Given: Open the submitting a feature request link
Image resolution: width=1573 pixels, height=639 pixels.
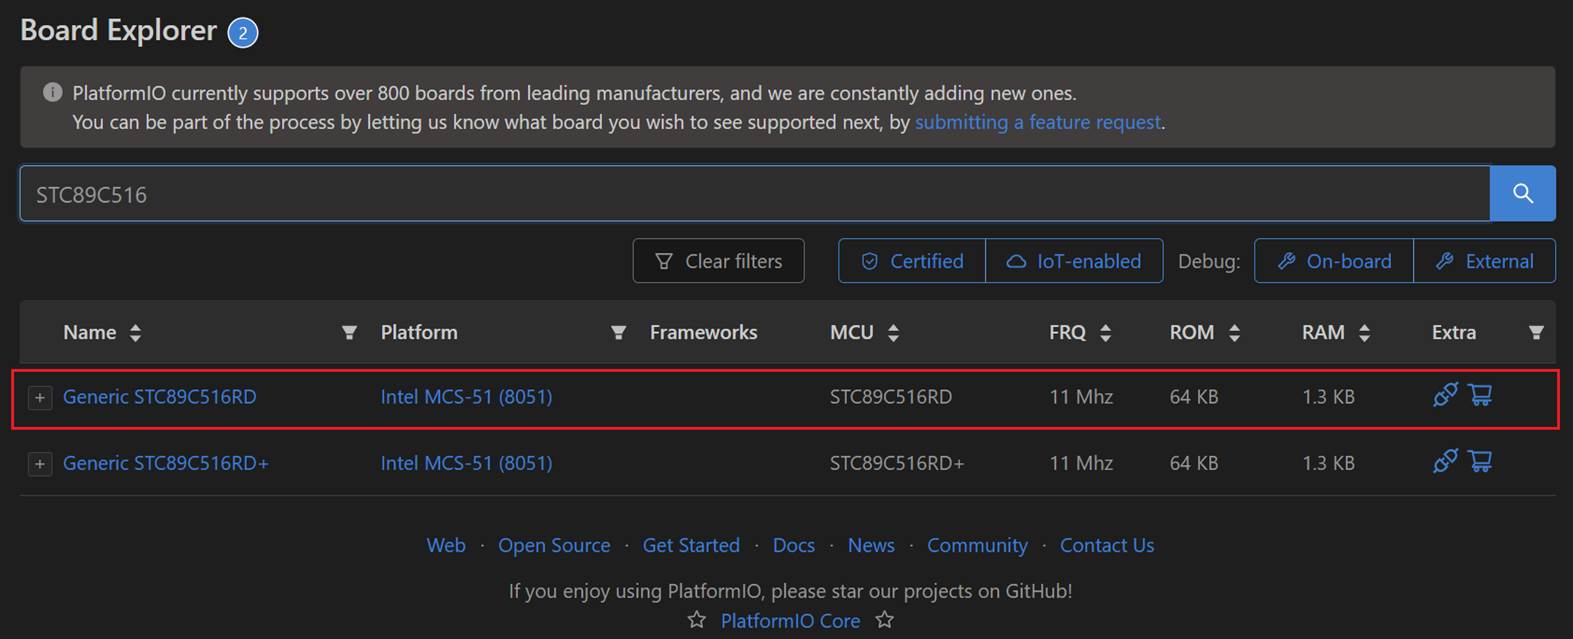Looking at the screenshot, I should [1038, 122].
